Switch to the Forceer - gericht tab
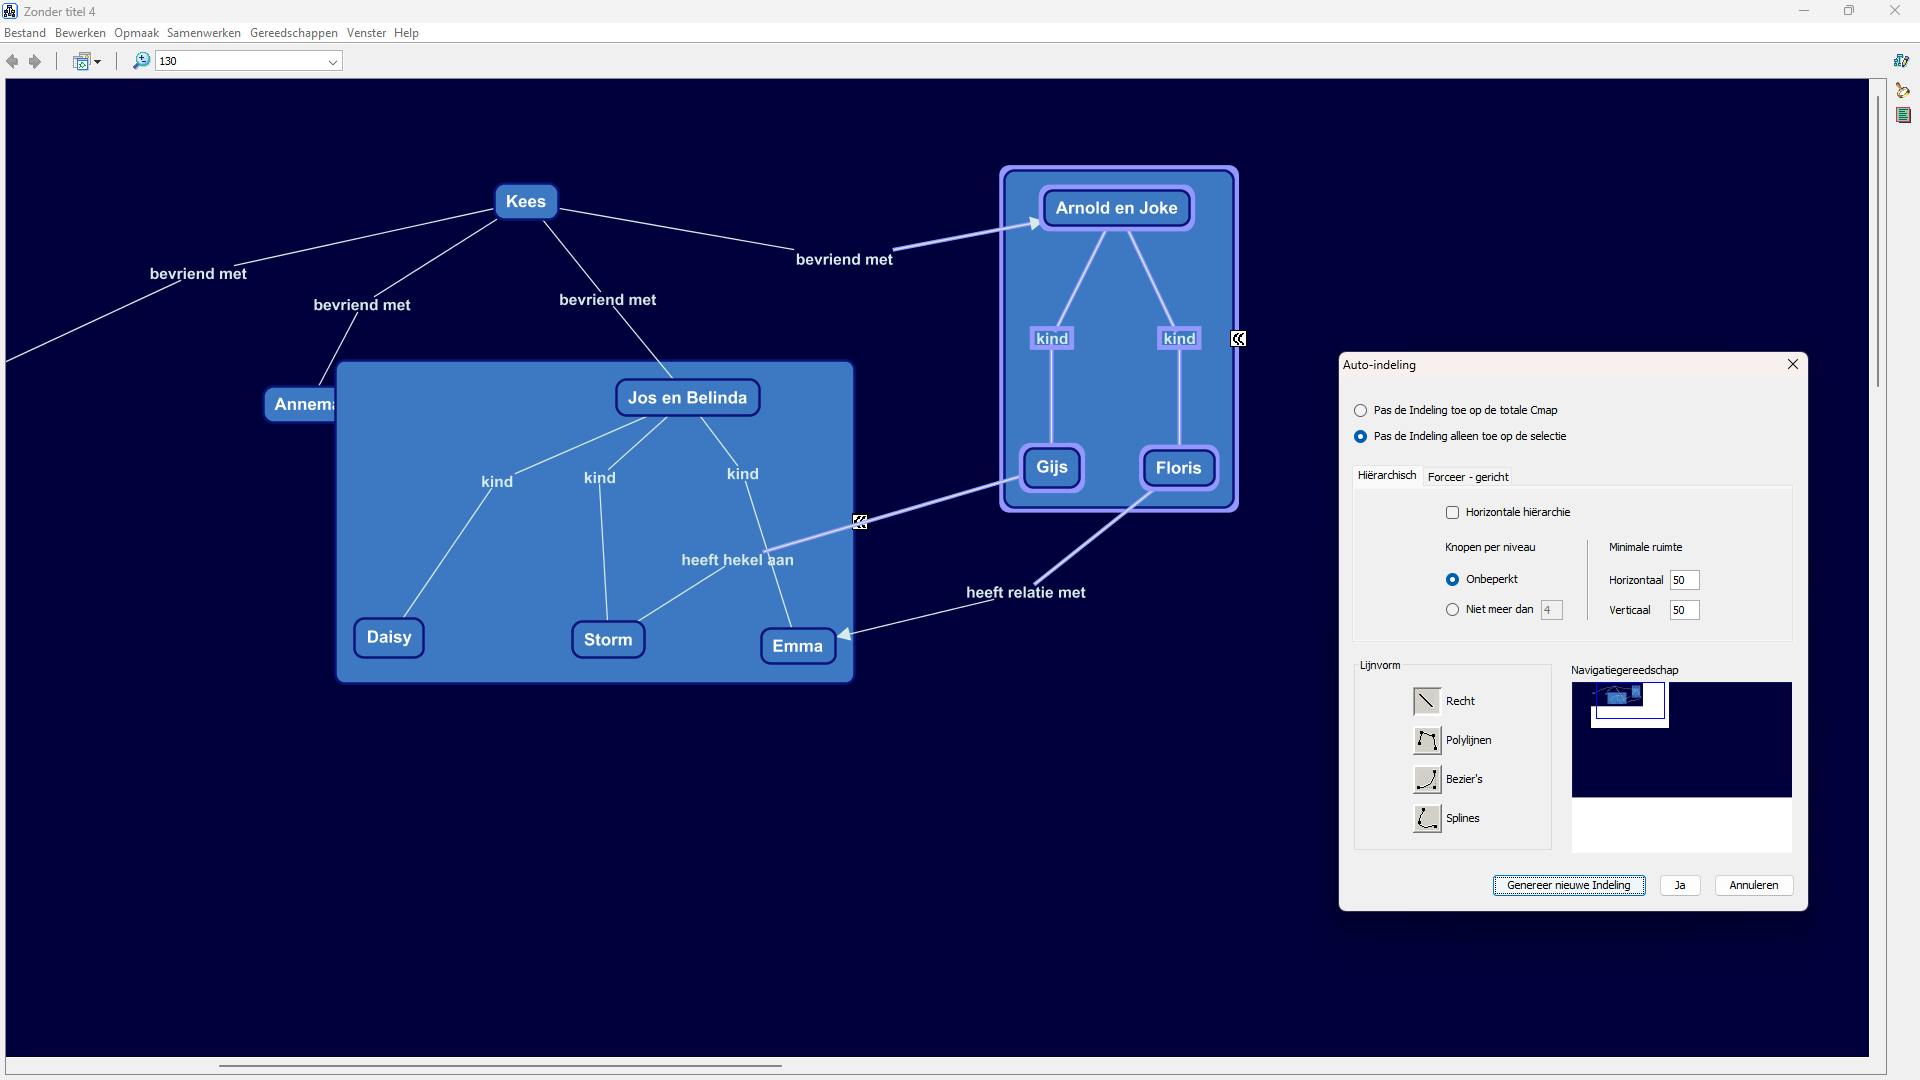1920x1080 pixels. 1468,477
